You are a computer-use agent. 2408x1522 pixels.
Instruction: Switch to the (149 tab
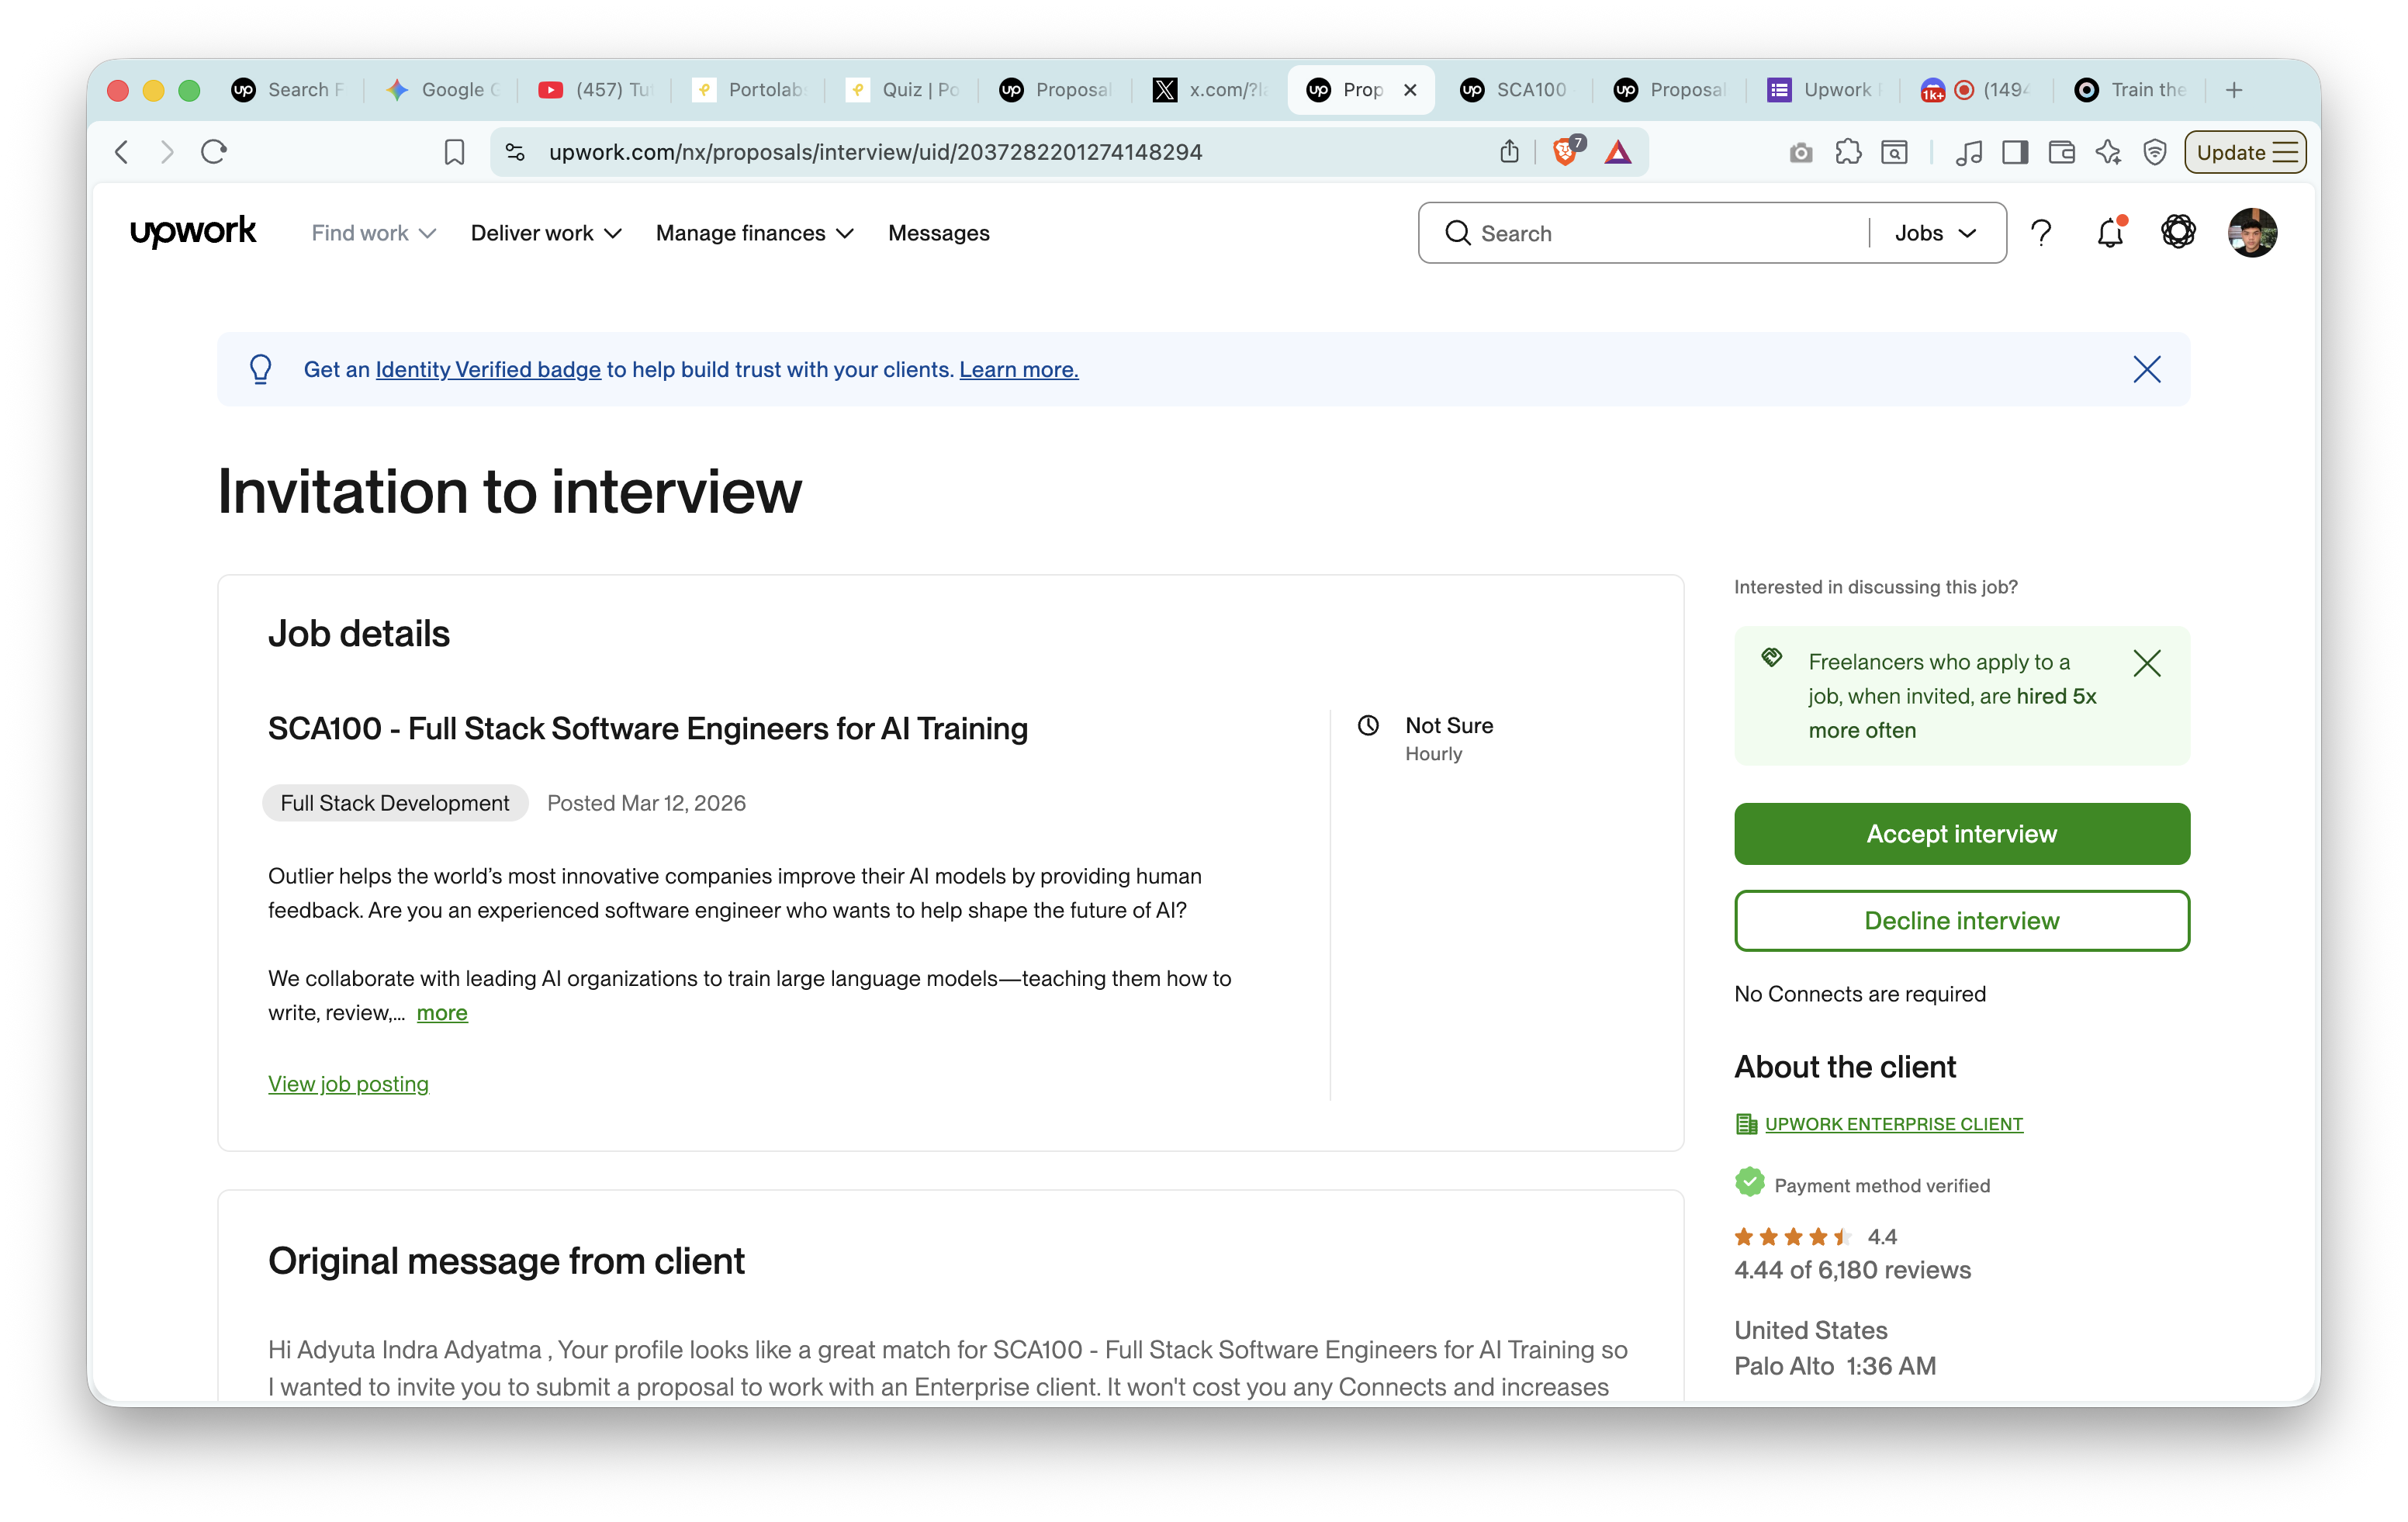click(1977, 90)
